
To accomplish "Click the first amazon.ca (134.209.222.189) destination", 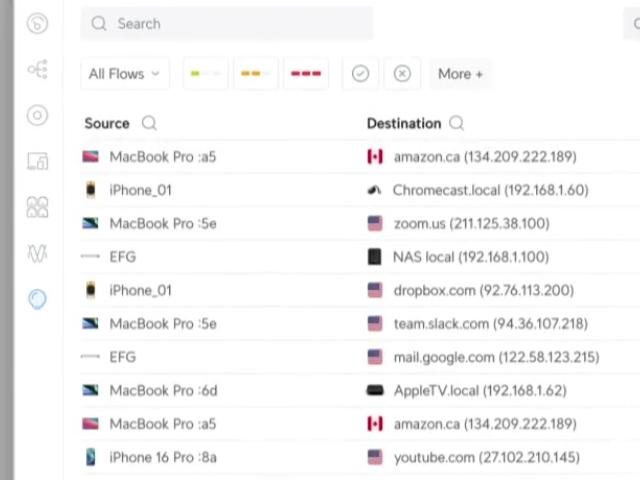I will click(x=485, y=157).
